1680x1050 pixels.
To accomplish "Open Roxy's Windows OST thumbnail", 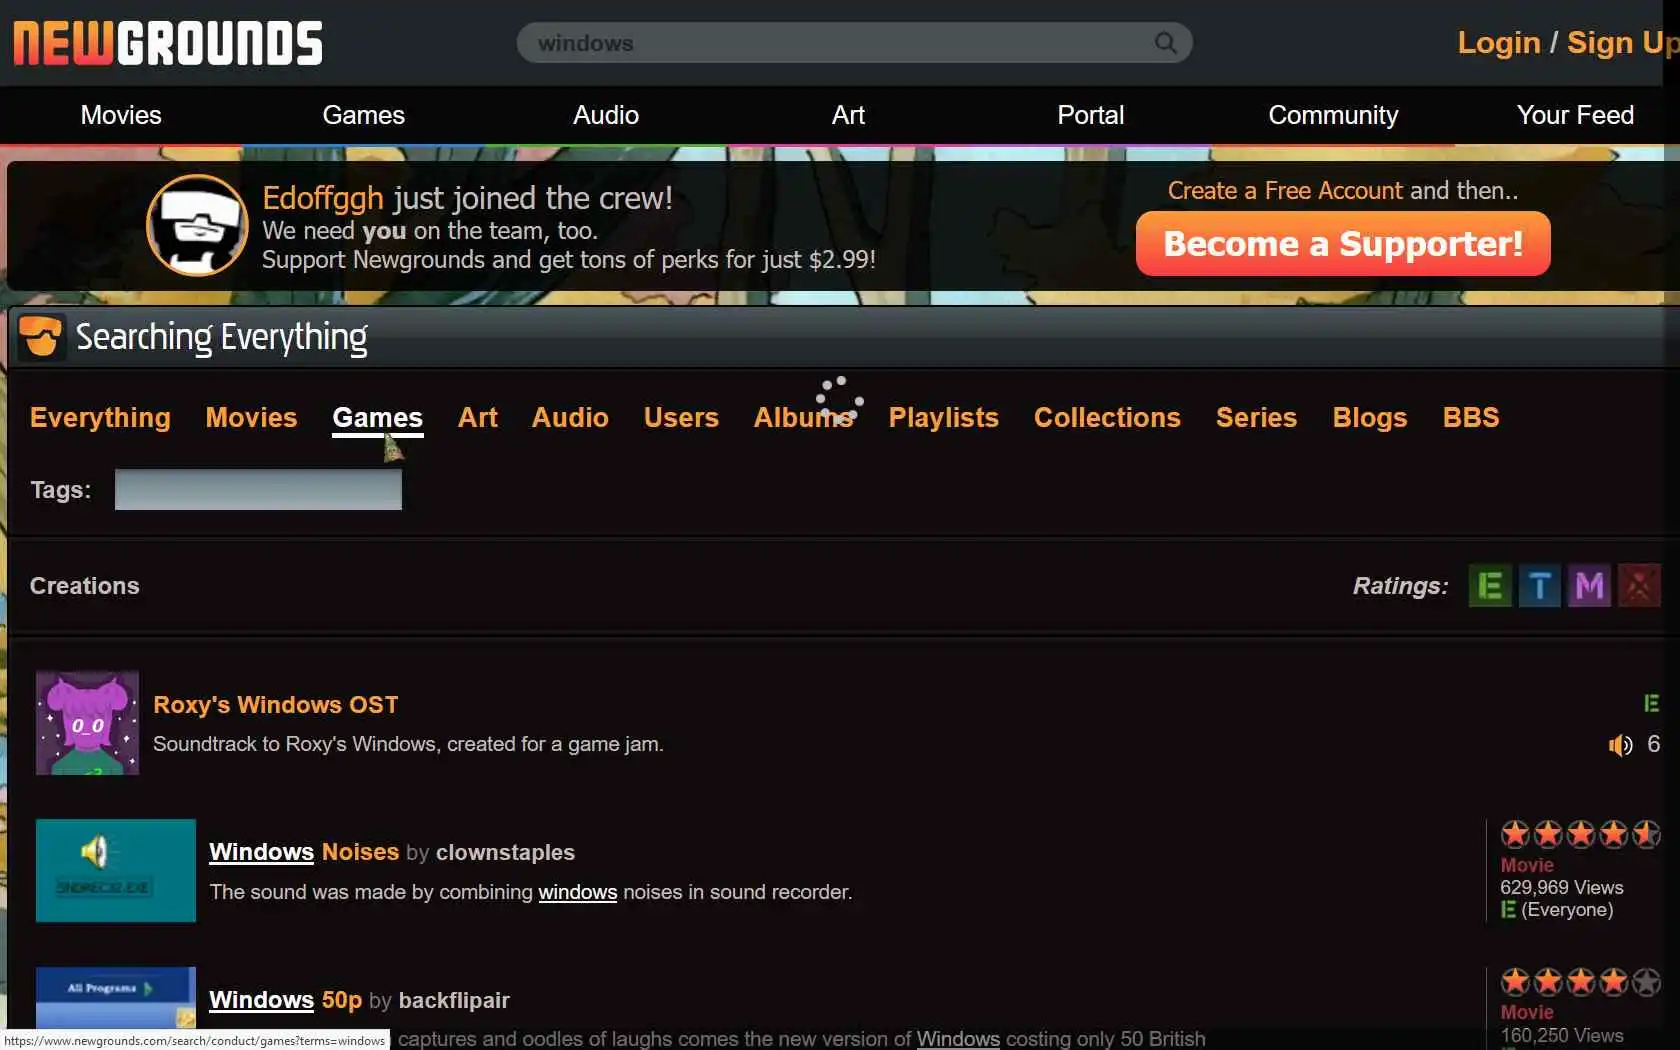I will point(87,723).
